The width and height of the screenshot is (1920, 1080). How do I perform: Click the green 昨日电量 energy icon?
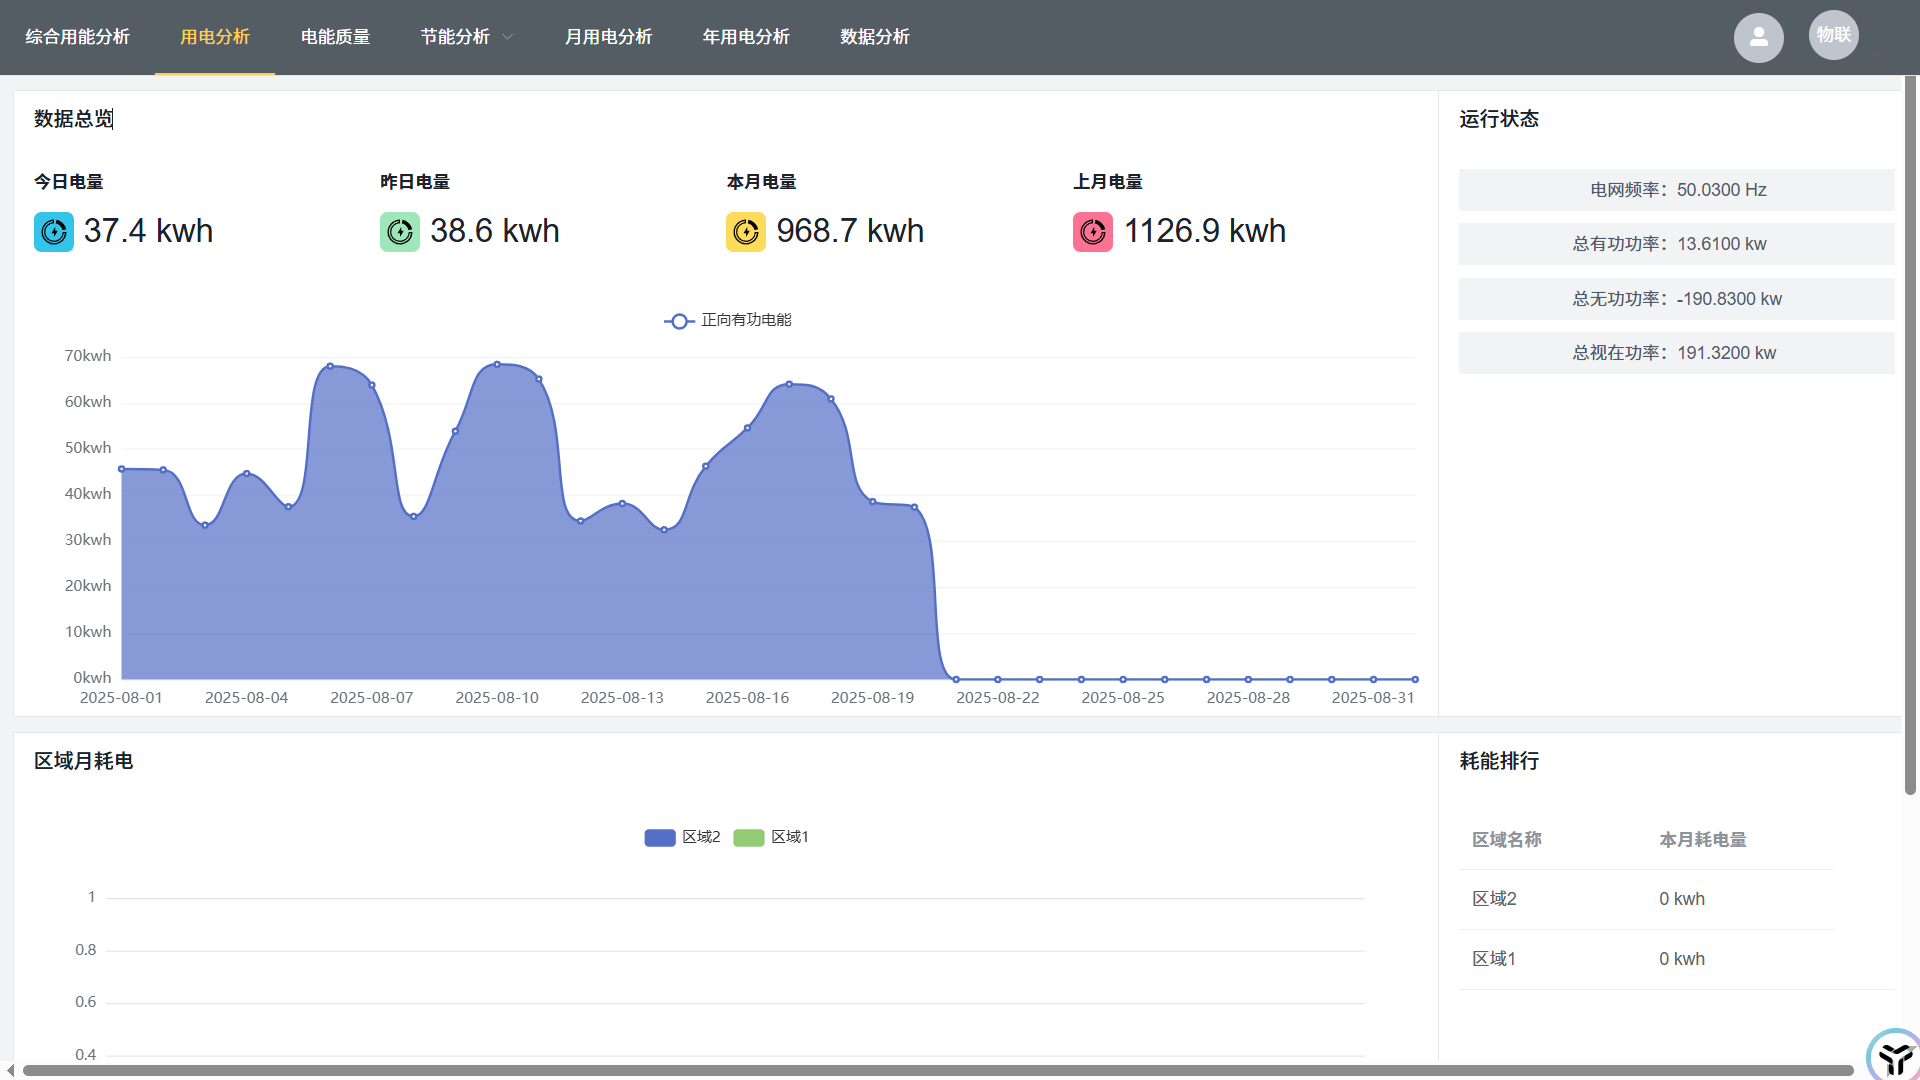400,232
